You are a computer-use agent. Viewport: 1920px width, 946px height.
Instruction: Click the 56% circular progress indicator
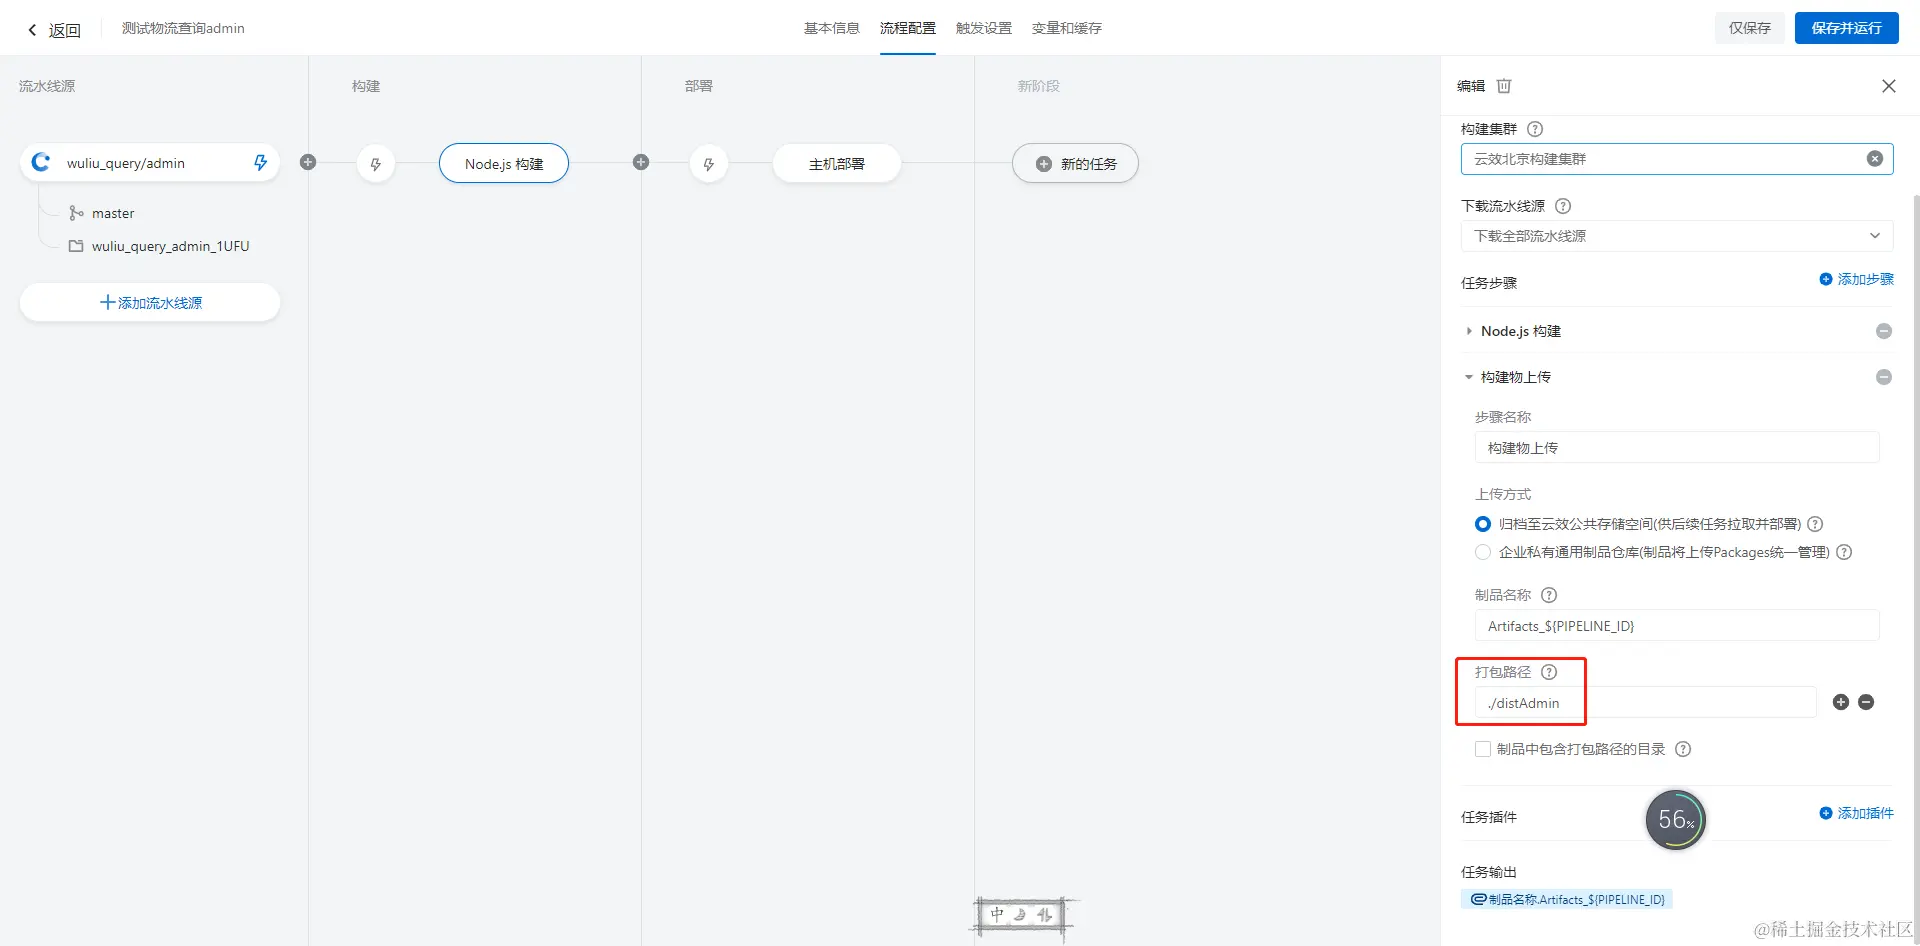[1676, 820]
